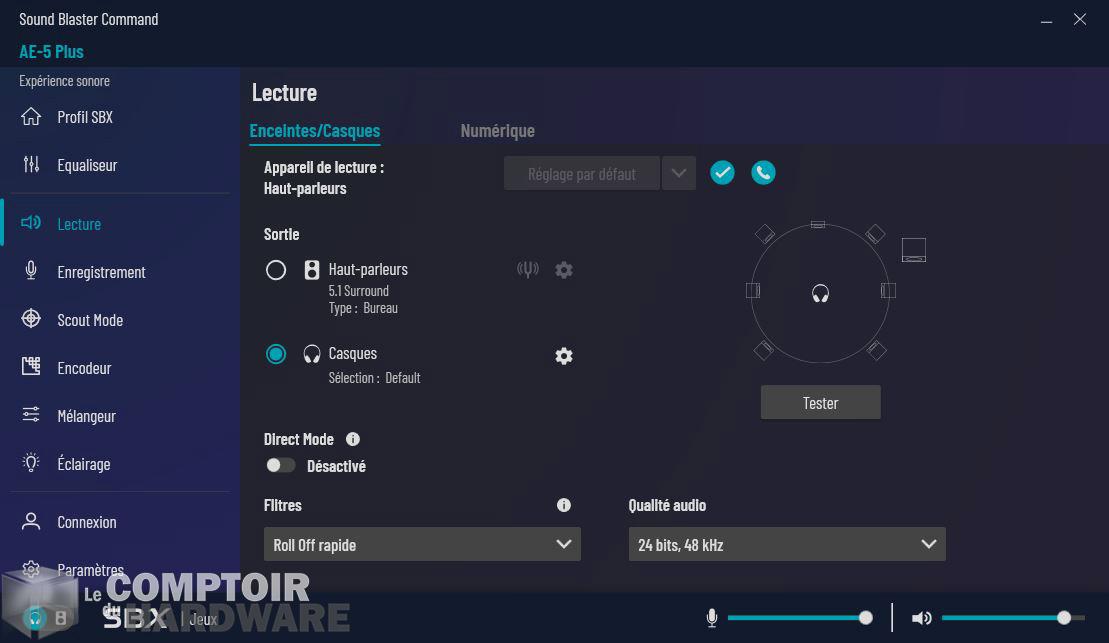Click side left speaker in diagram
The height and width of the screenshot is (643, 1109).
753,290
